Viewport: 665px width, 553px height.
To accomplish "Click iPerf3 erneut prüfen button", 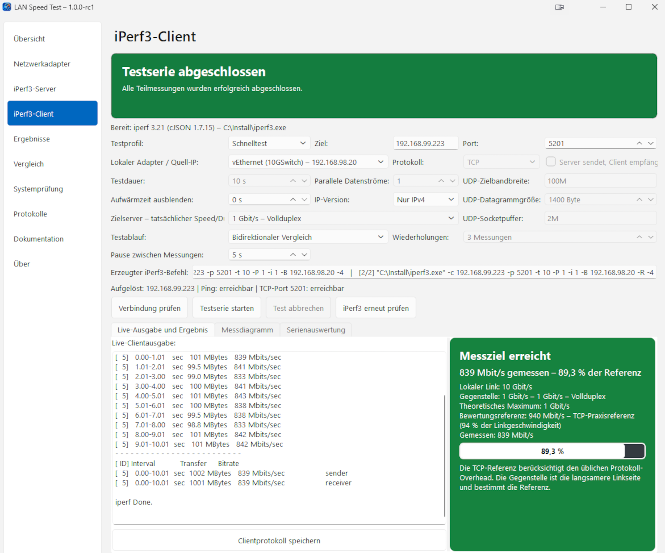I will point(376,308).
